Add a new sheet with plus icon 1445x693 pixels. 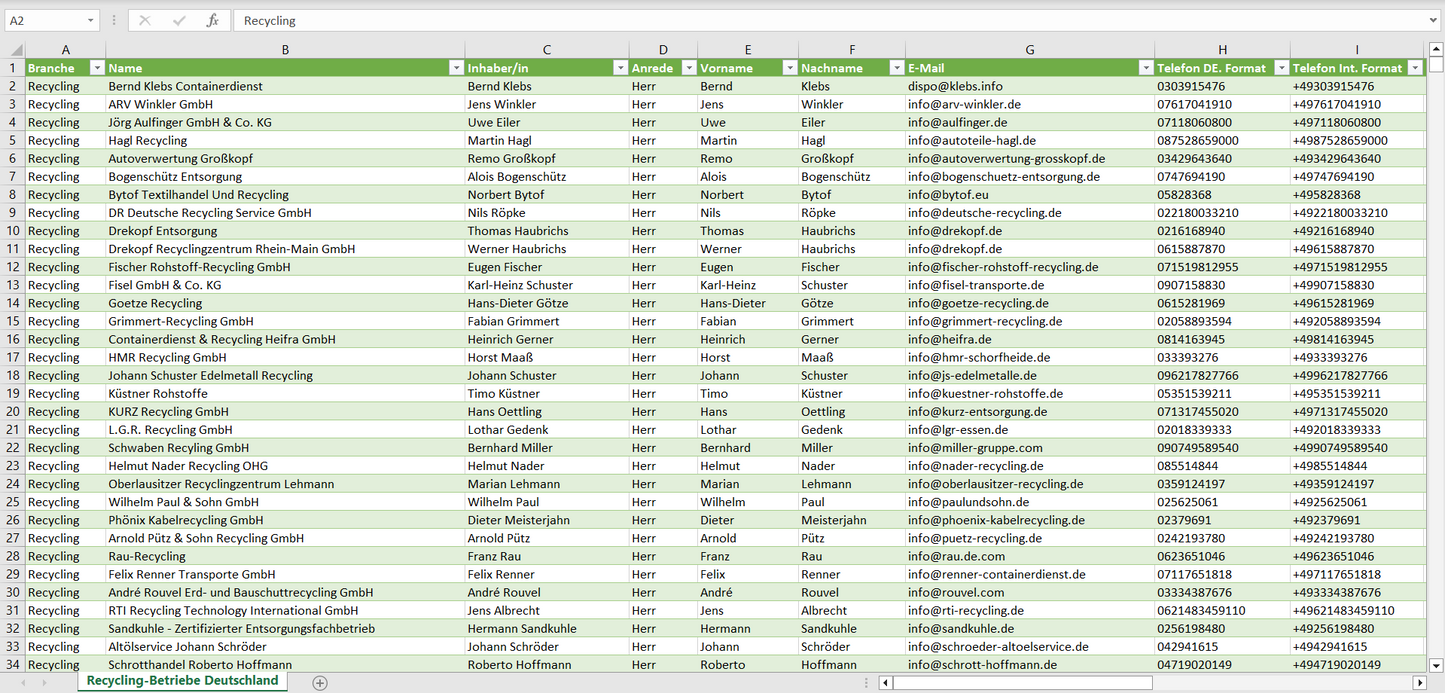[x=320, y=683]
